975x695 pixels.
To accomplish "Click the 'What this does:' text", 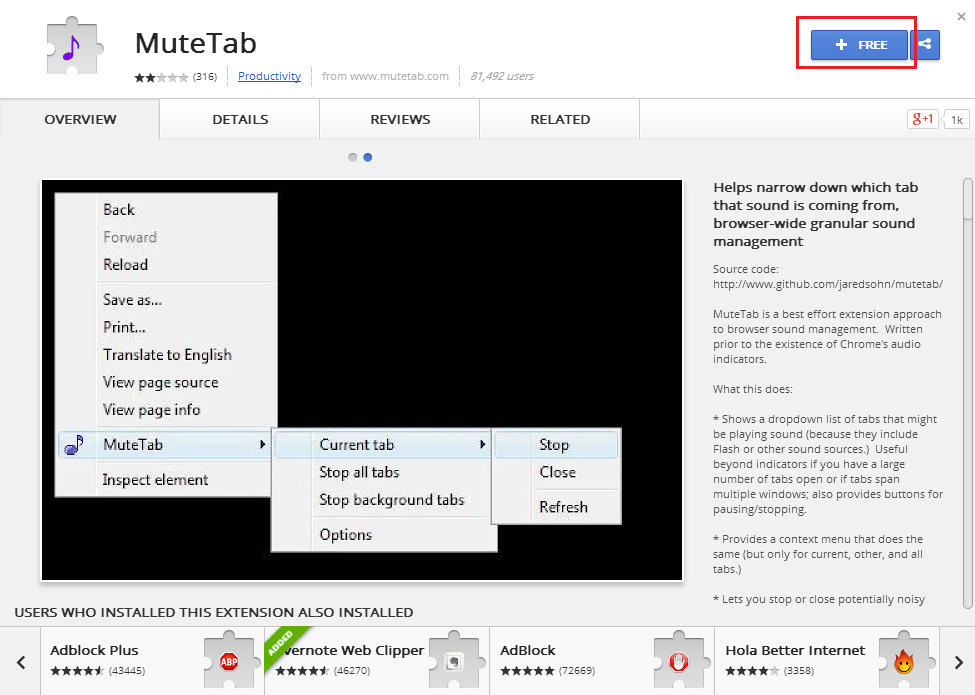I will [753, 389].
